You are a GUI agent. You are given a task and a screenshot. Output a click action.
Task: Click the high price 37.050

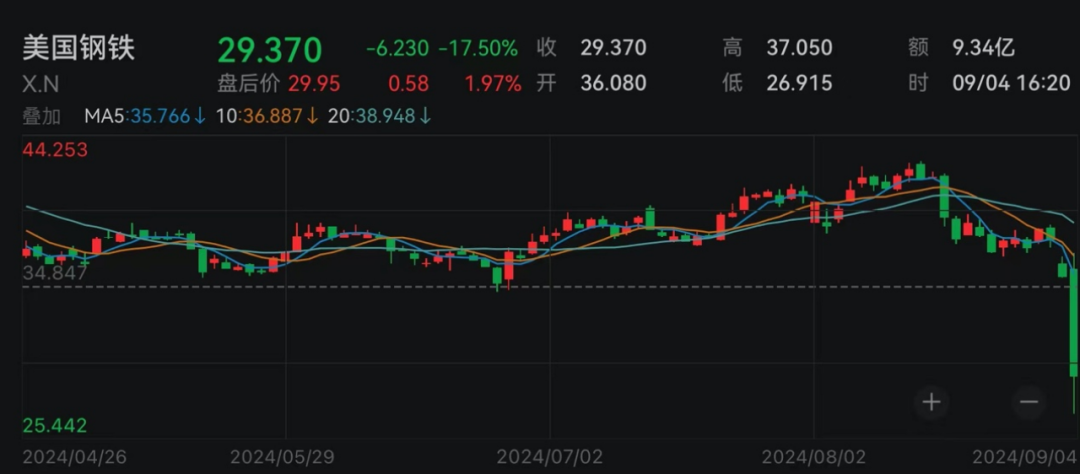point(799,48)
